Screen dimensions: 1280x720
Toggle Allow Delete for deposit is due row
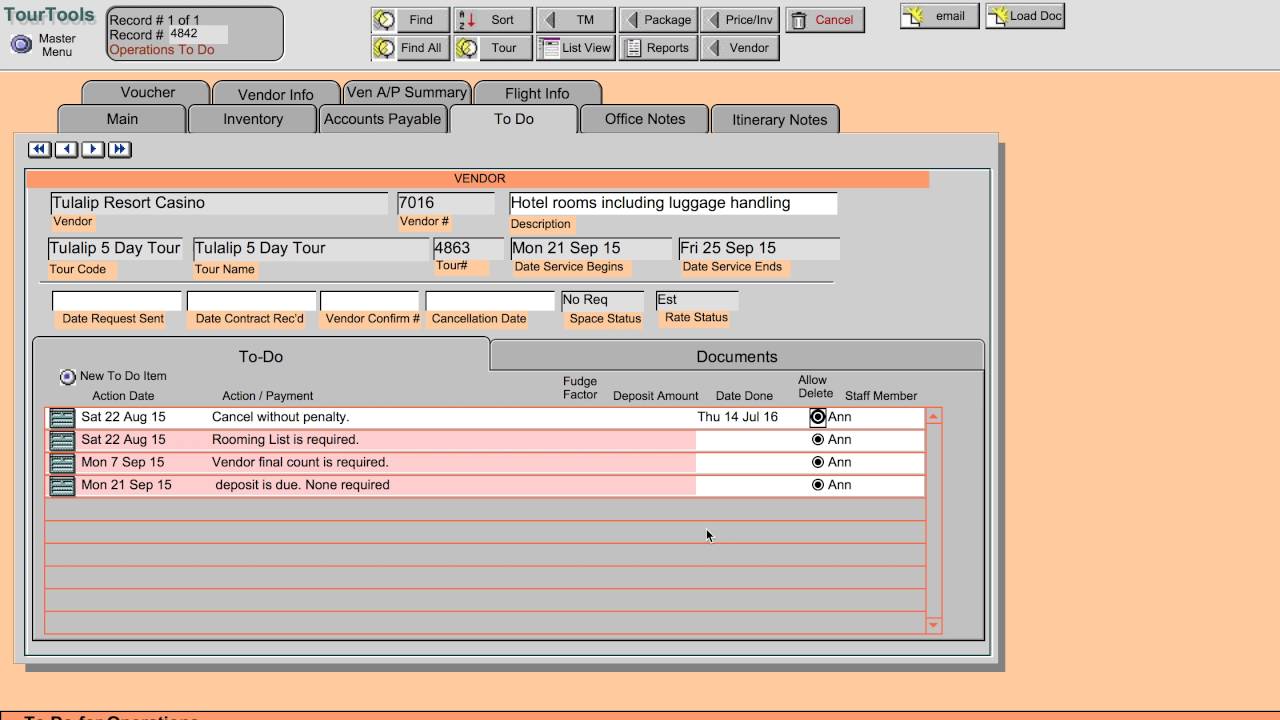(x=818, y=485)
